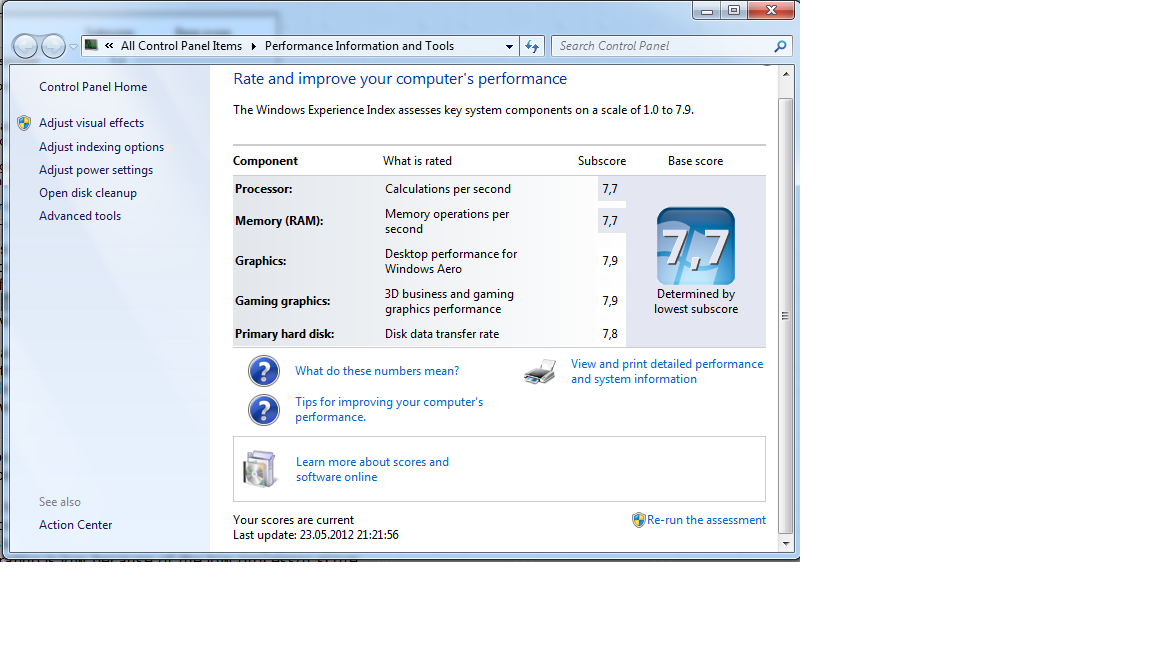The width and height of the screenshot is (1152, 648).
Task: Click the vertical scrollbar thumb
Action: coord(786,315)
